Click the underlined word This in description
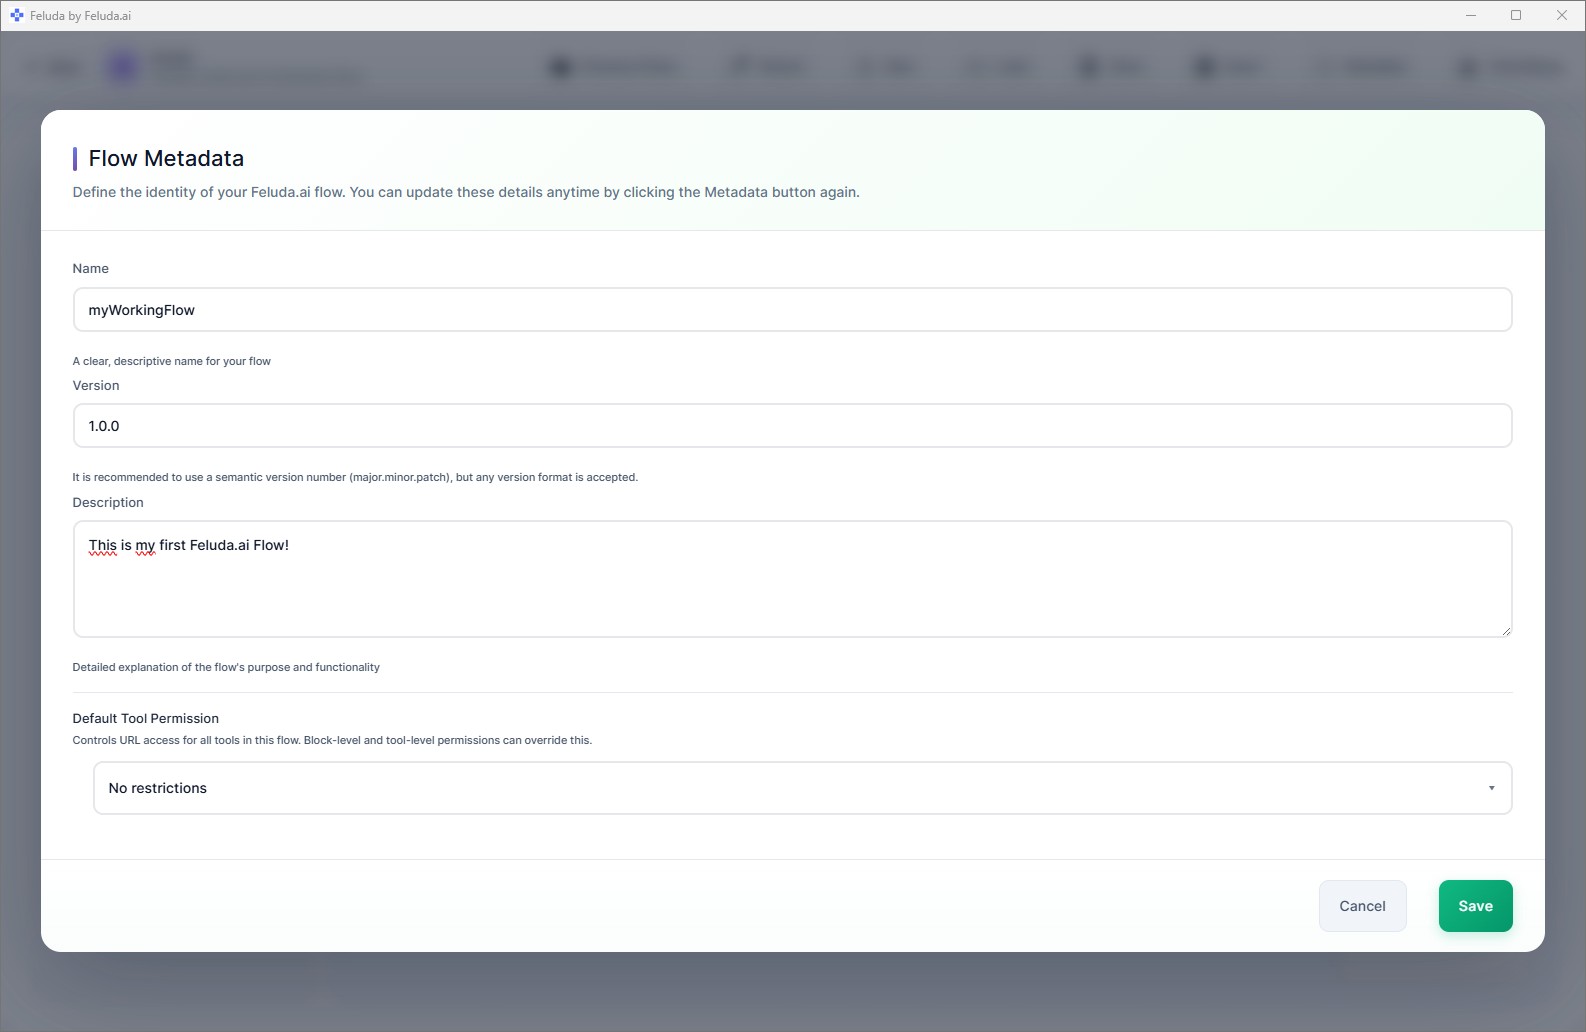The width and height of the screenshot is (1586, 1032). coord(102,546)
